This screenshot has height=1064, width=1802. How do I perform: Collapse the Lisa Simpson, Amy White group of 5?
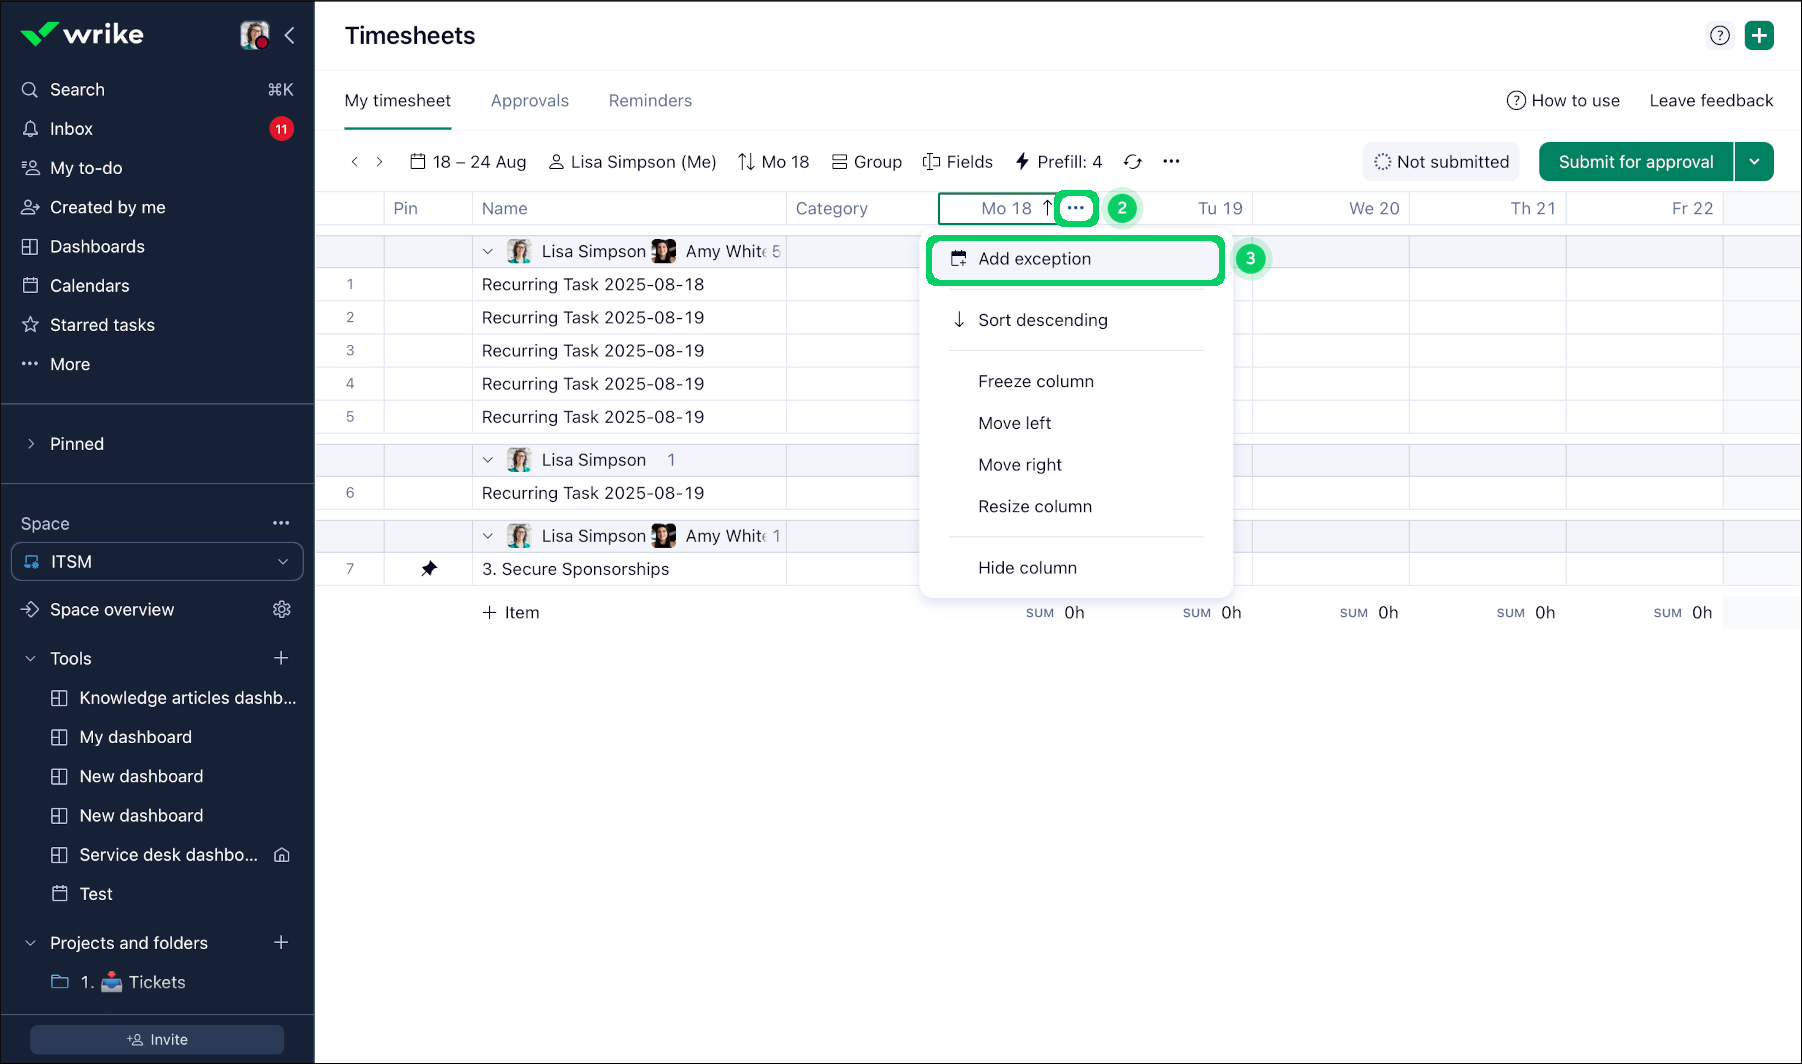tap(488, 252)
